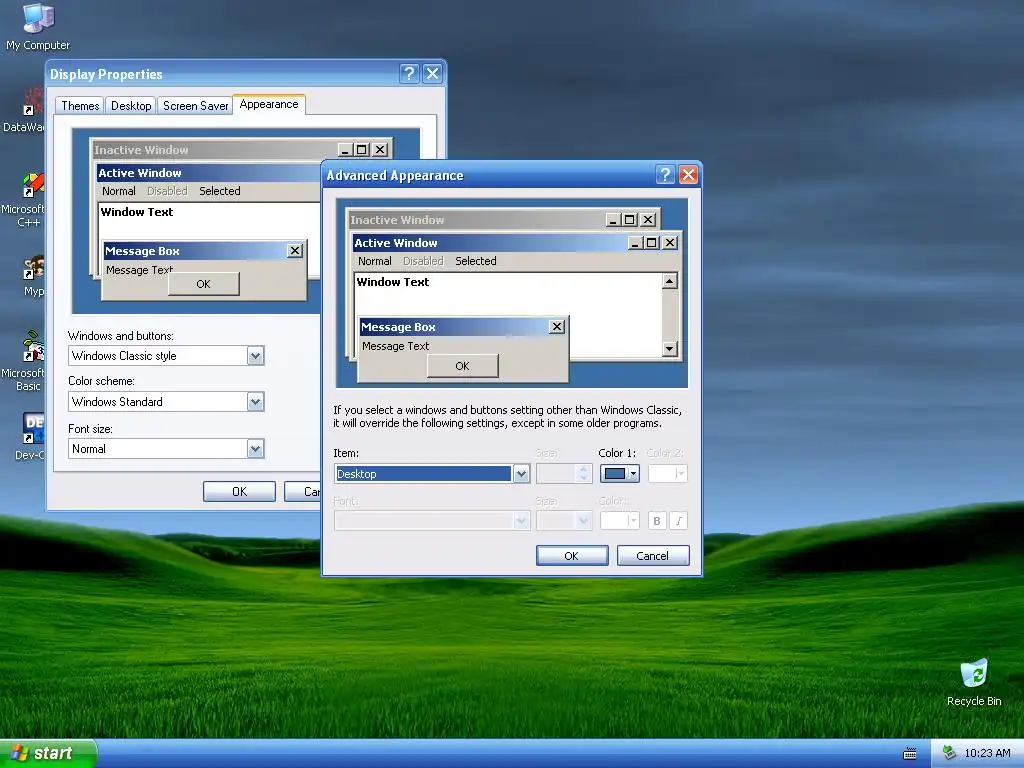The width and height of the screenshot is (1024, 768).
Task: Click Inactive Window maximize icon in Advanced preview
Action: tap(629, 220)
